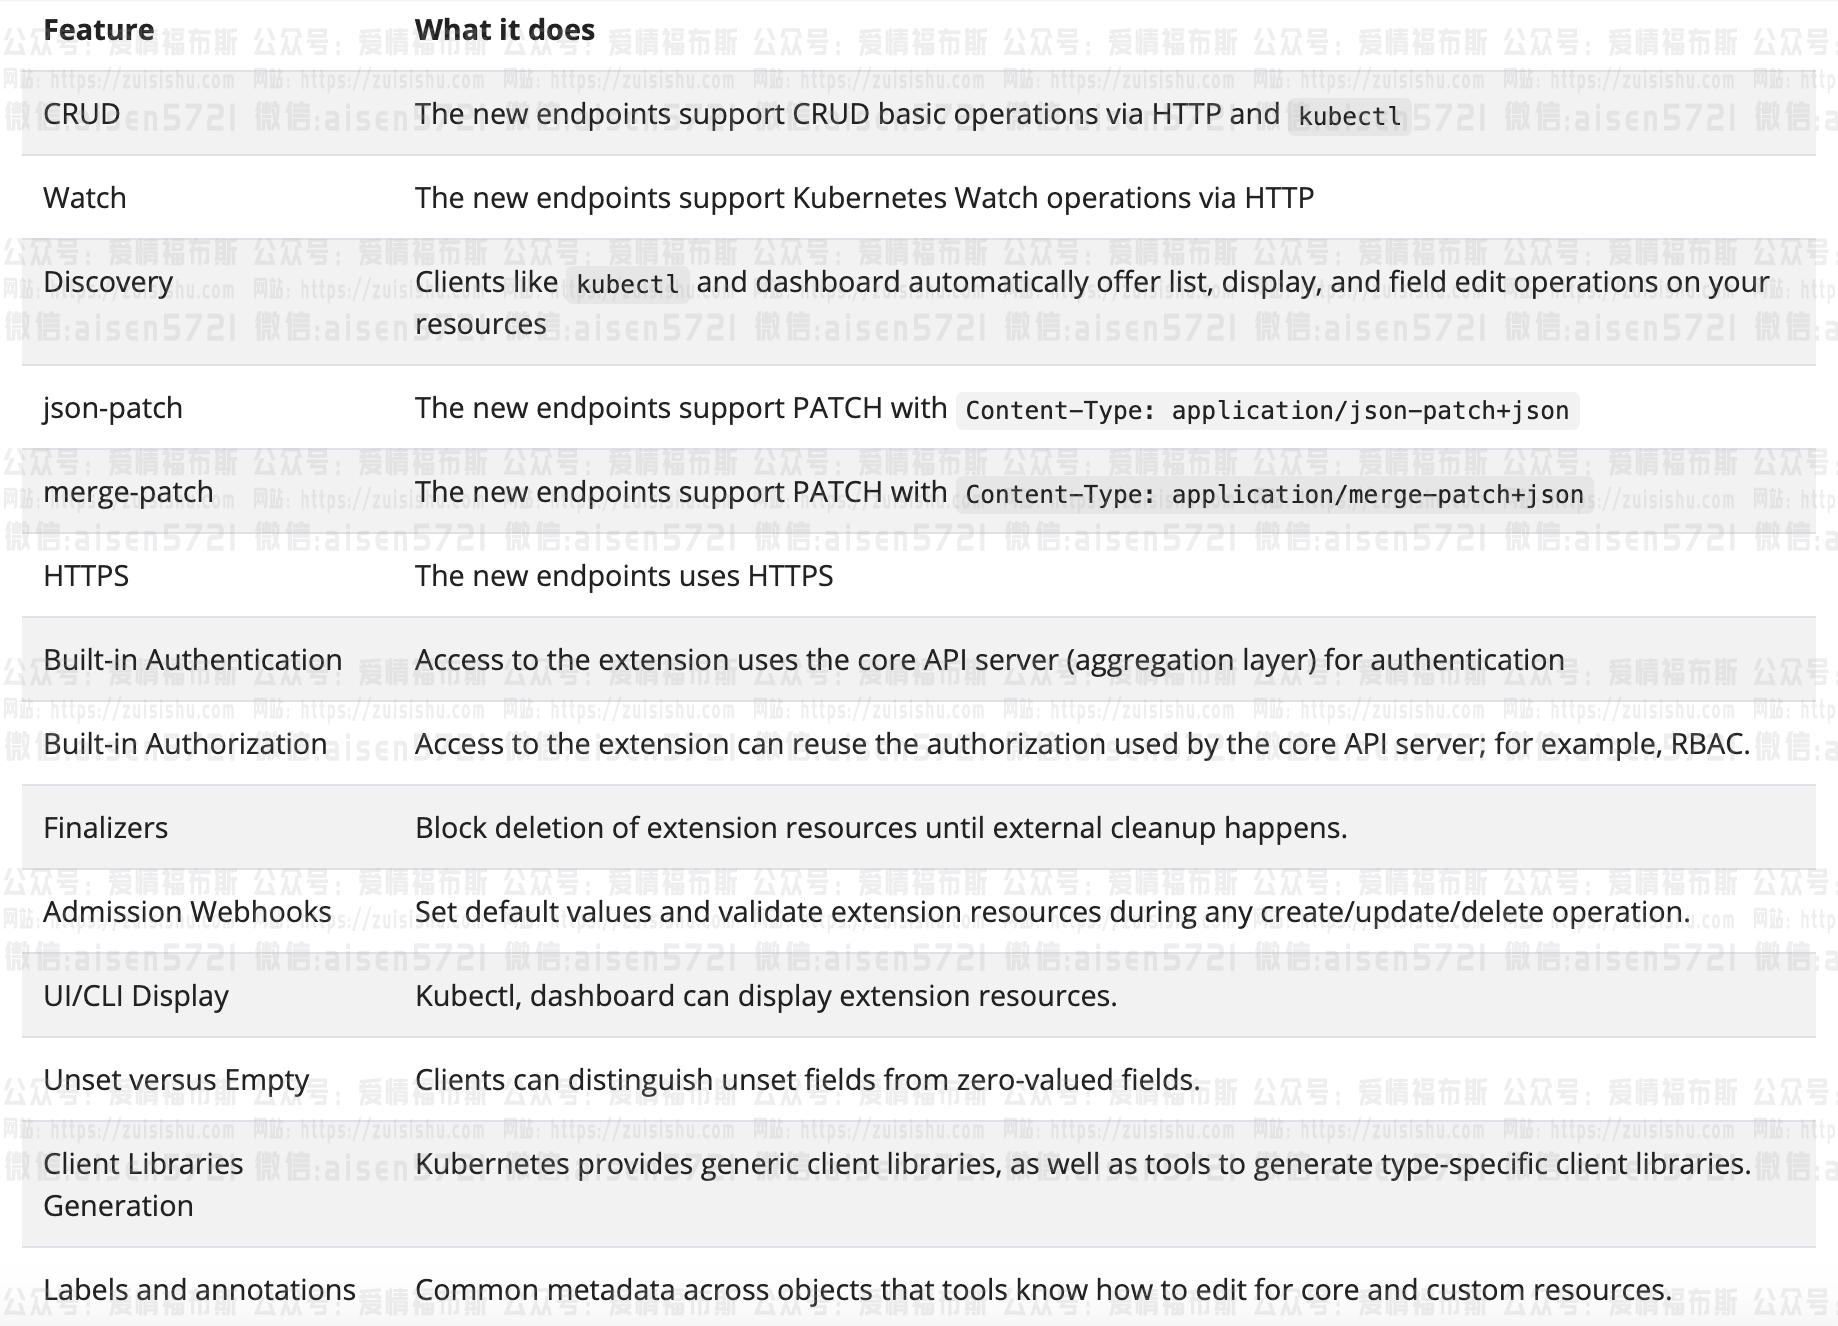Click the "Feature" column header
This screenshot has width=1838, height=1326.
click(98, 30)
